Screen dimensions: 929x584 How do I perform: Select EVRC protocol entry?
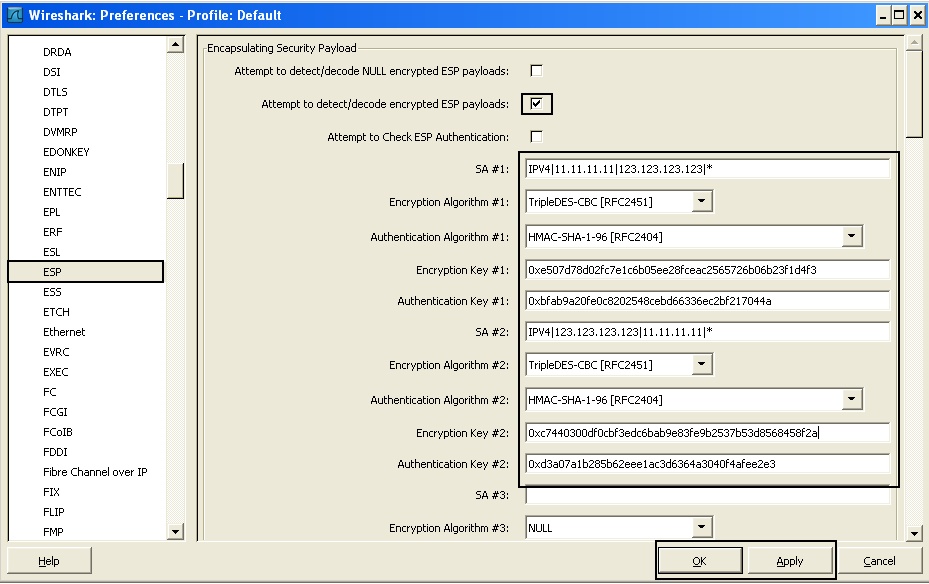(56, 352)
